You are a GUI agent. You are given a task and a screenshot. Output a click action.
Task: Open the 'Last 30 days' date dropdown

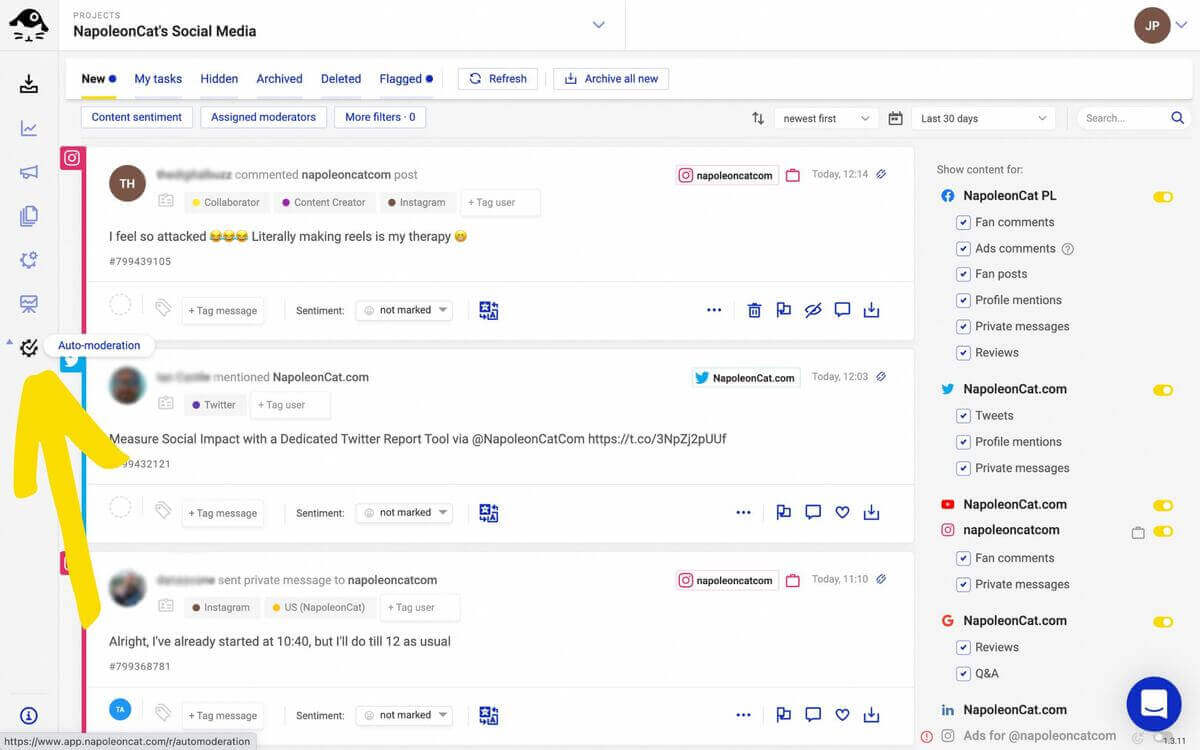click(x=983, y=118)
